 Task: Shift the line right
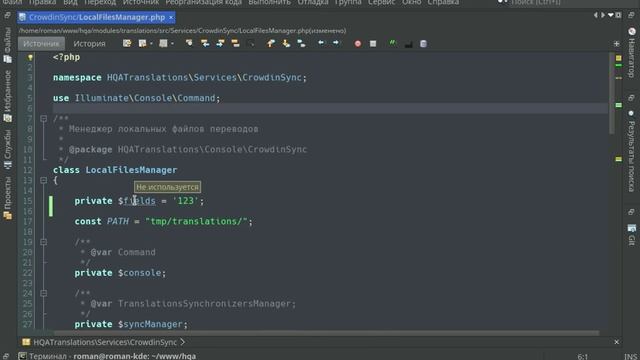click(336, 43)
